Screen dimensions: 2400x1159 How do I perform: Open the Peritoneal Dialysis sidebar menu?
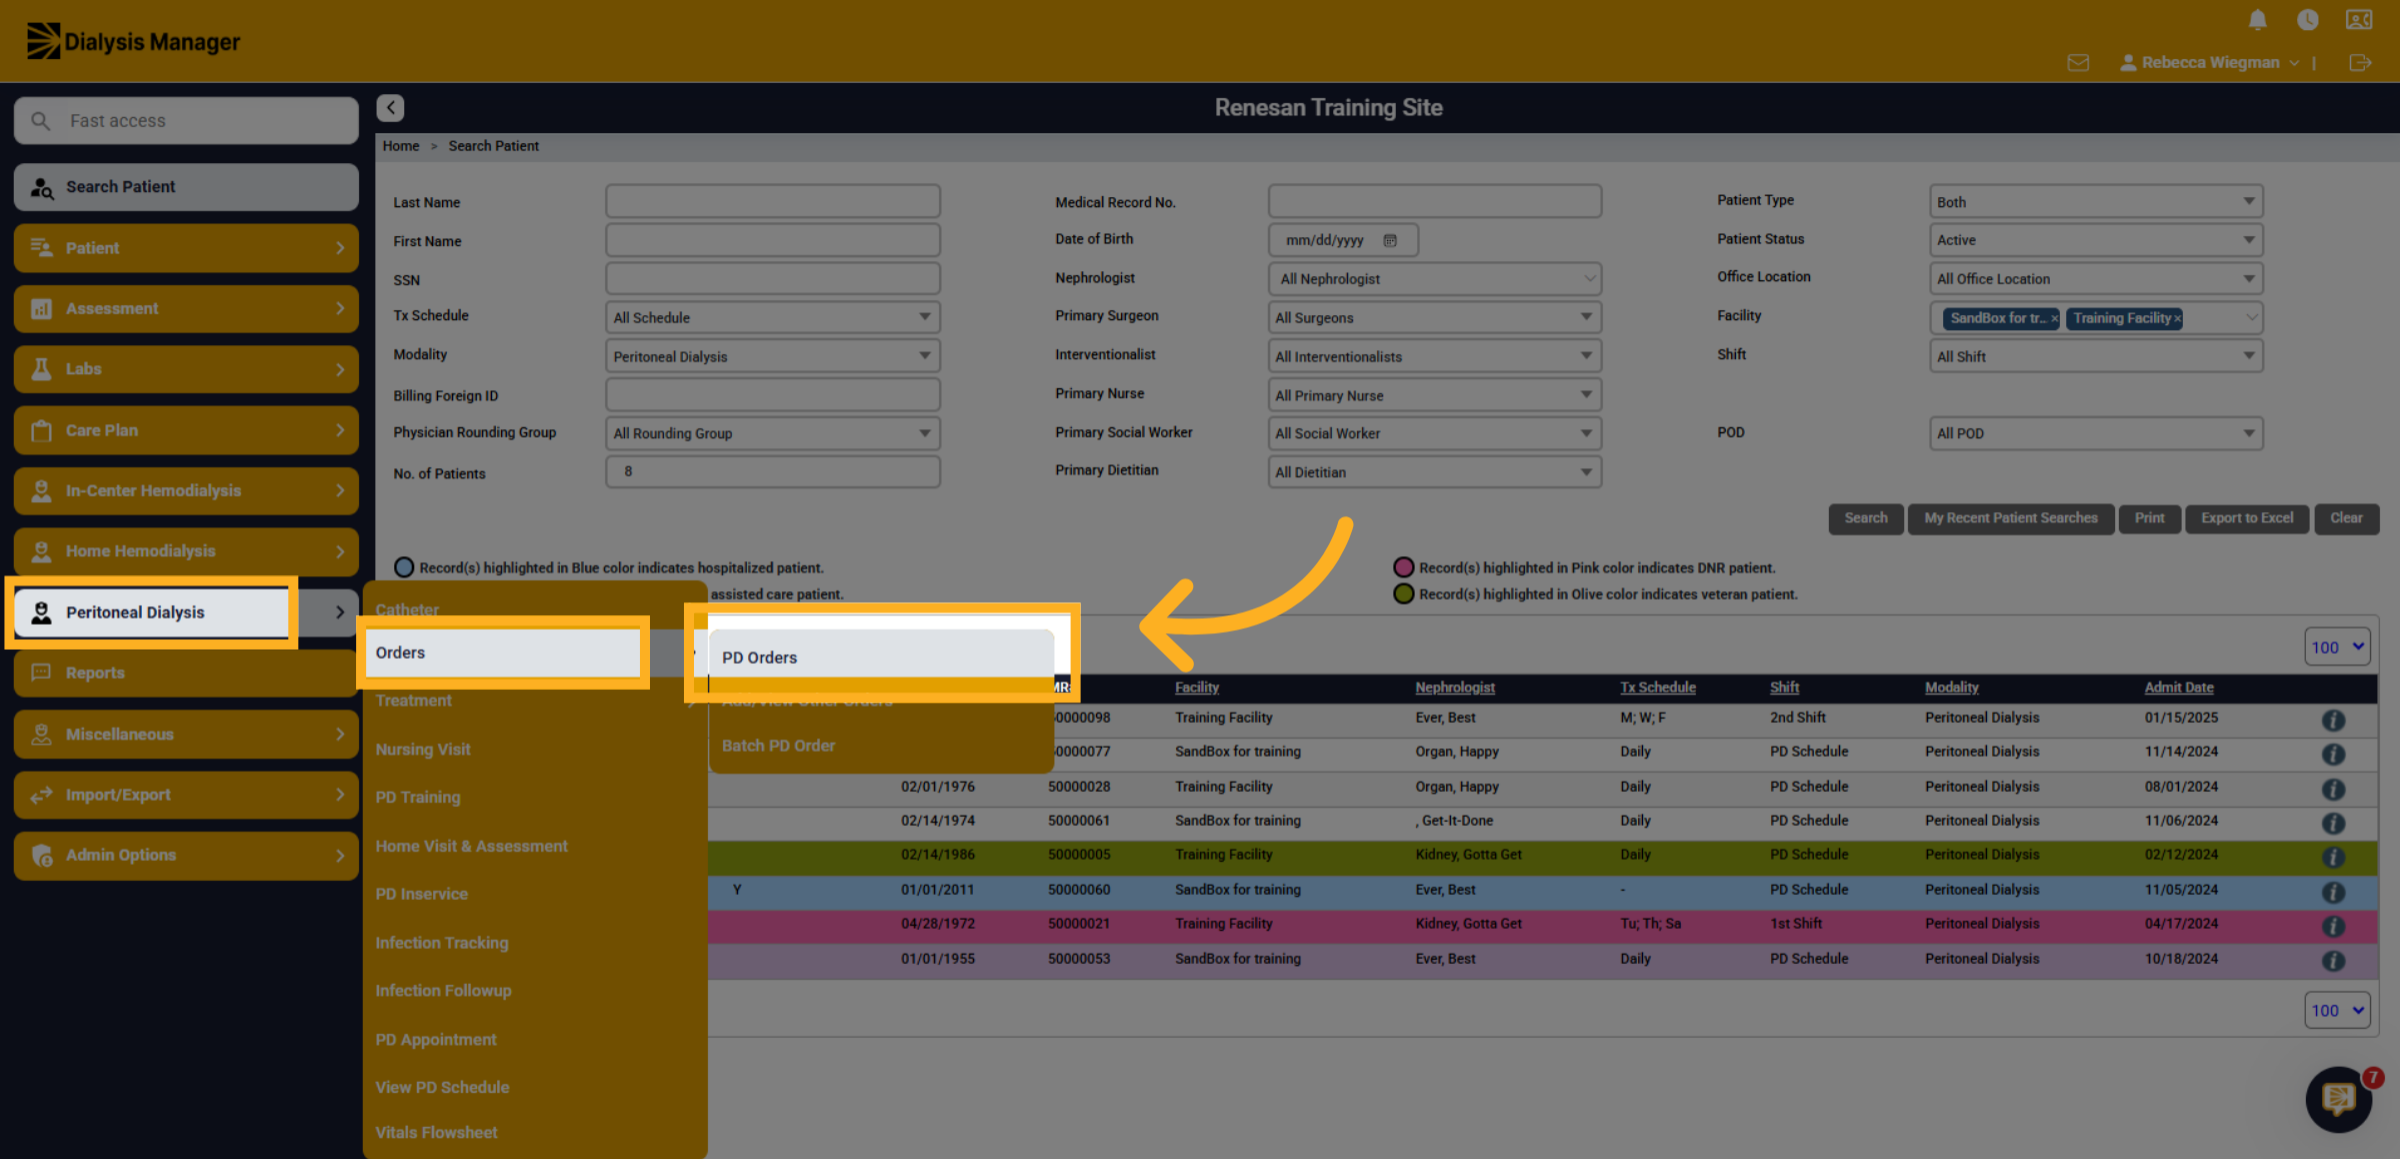(186, 612)
